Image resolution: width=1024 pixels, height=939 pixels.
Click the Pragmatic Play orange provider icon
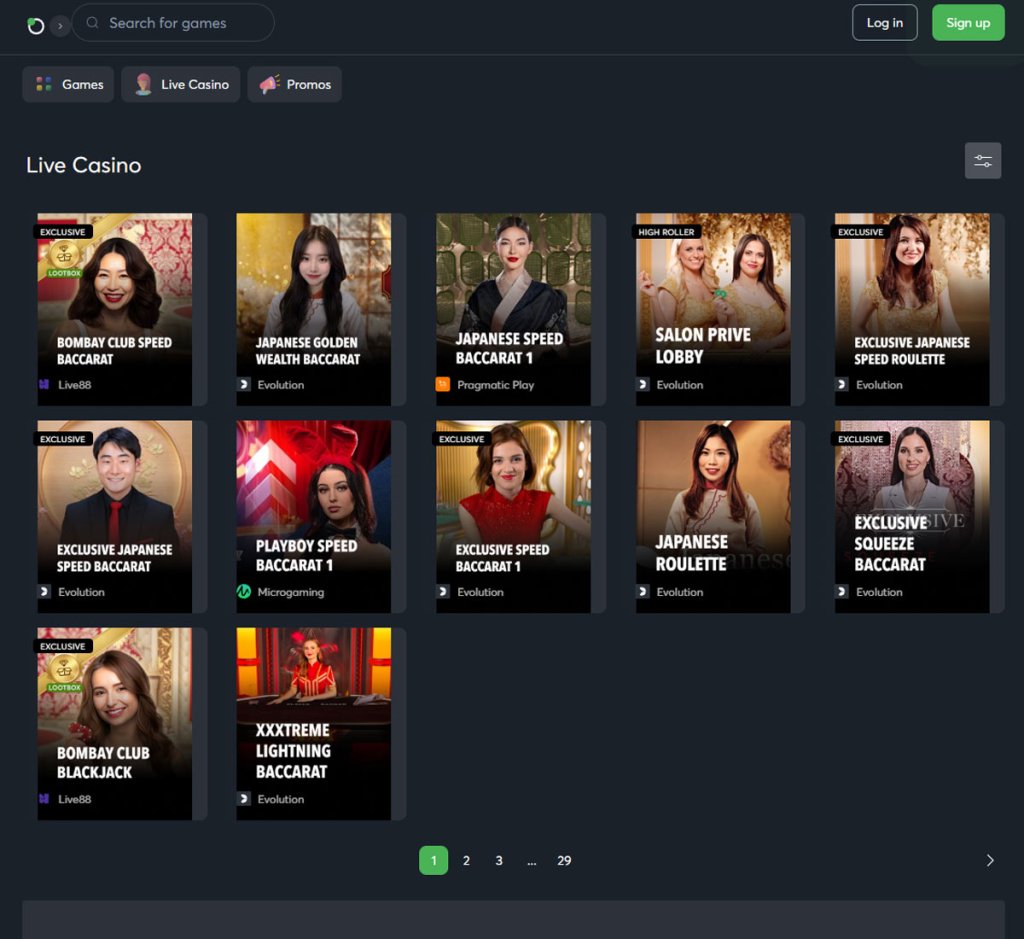[443, 385]
